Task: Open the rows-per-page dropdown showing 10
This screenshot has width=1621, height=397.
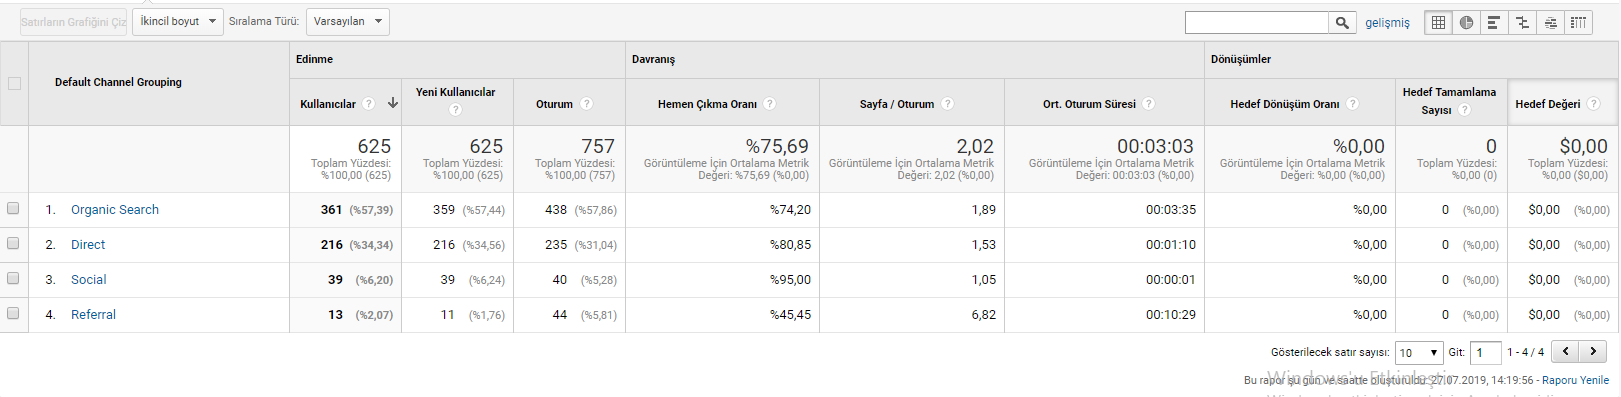Action: click(1419, 352)
